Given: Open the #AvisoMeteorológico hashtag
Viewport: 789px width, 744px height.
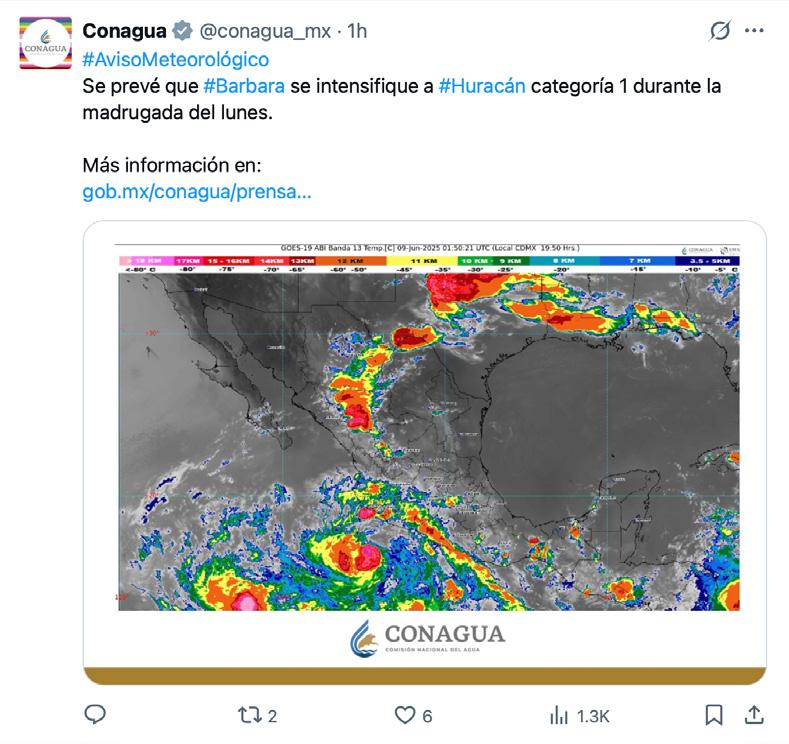Looking at the screenshot, I should click(x=175, y=59).
